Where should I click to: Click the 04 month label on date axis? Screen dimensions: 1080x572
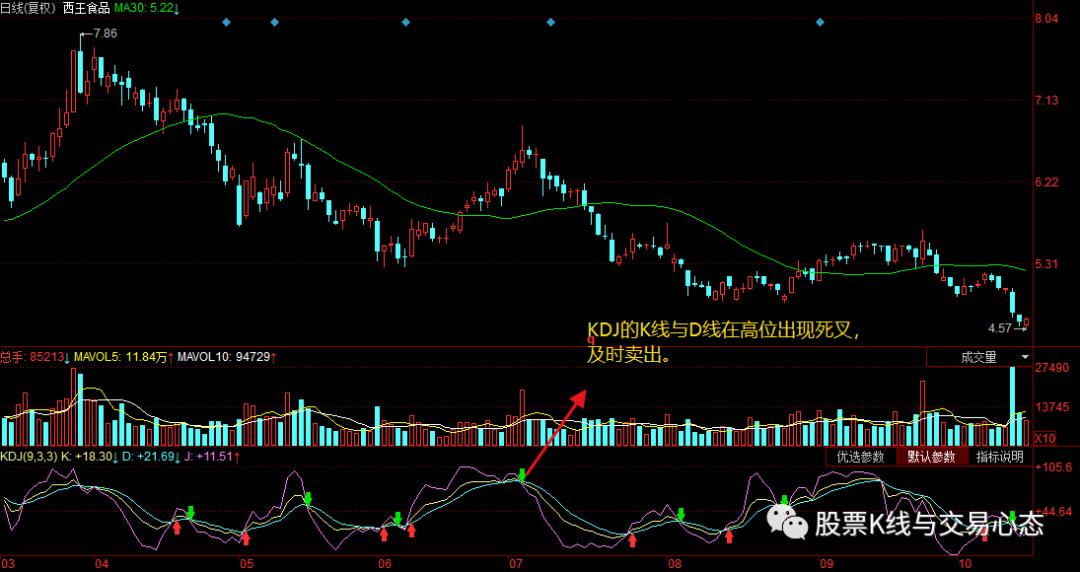pyautogui.click(x=102, y=564)
